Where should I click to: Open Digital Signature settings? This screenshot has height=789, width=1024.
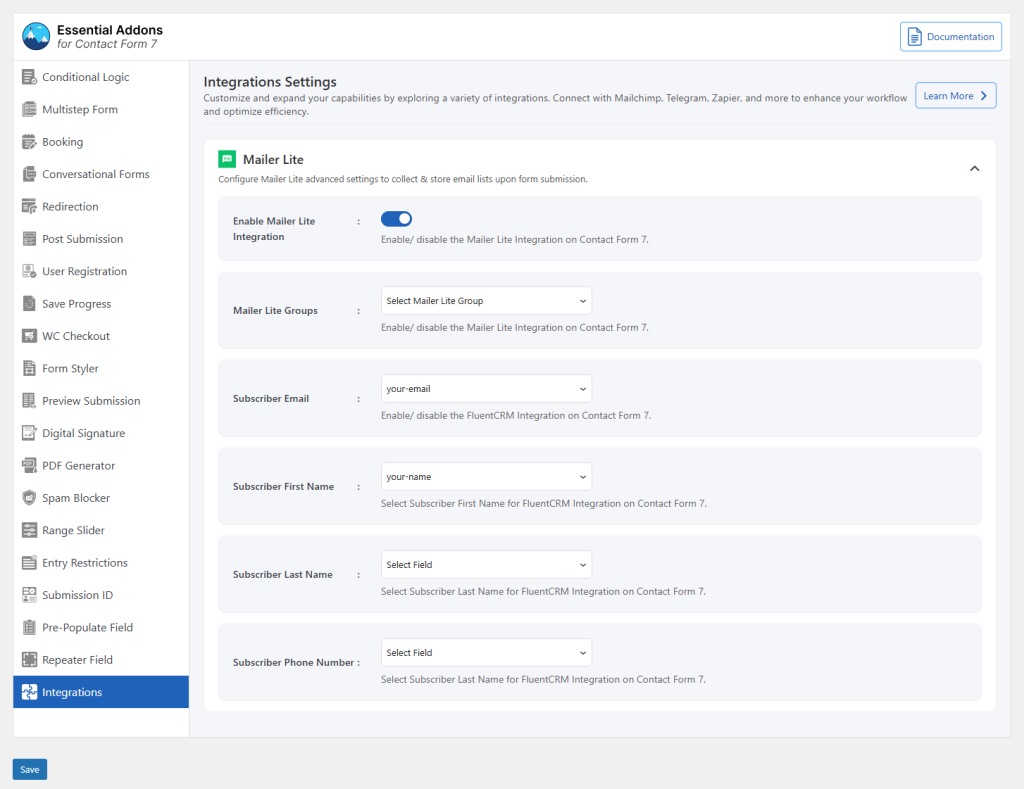[x=101, y=433]
